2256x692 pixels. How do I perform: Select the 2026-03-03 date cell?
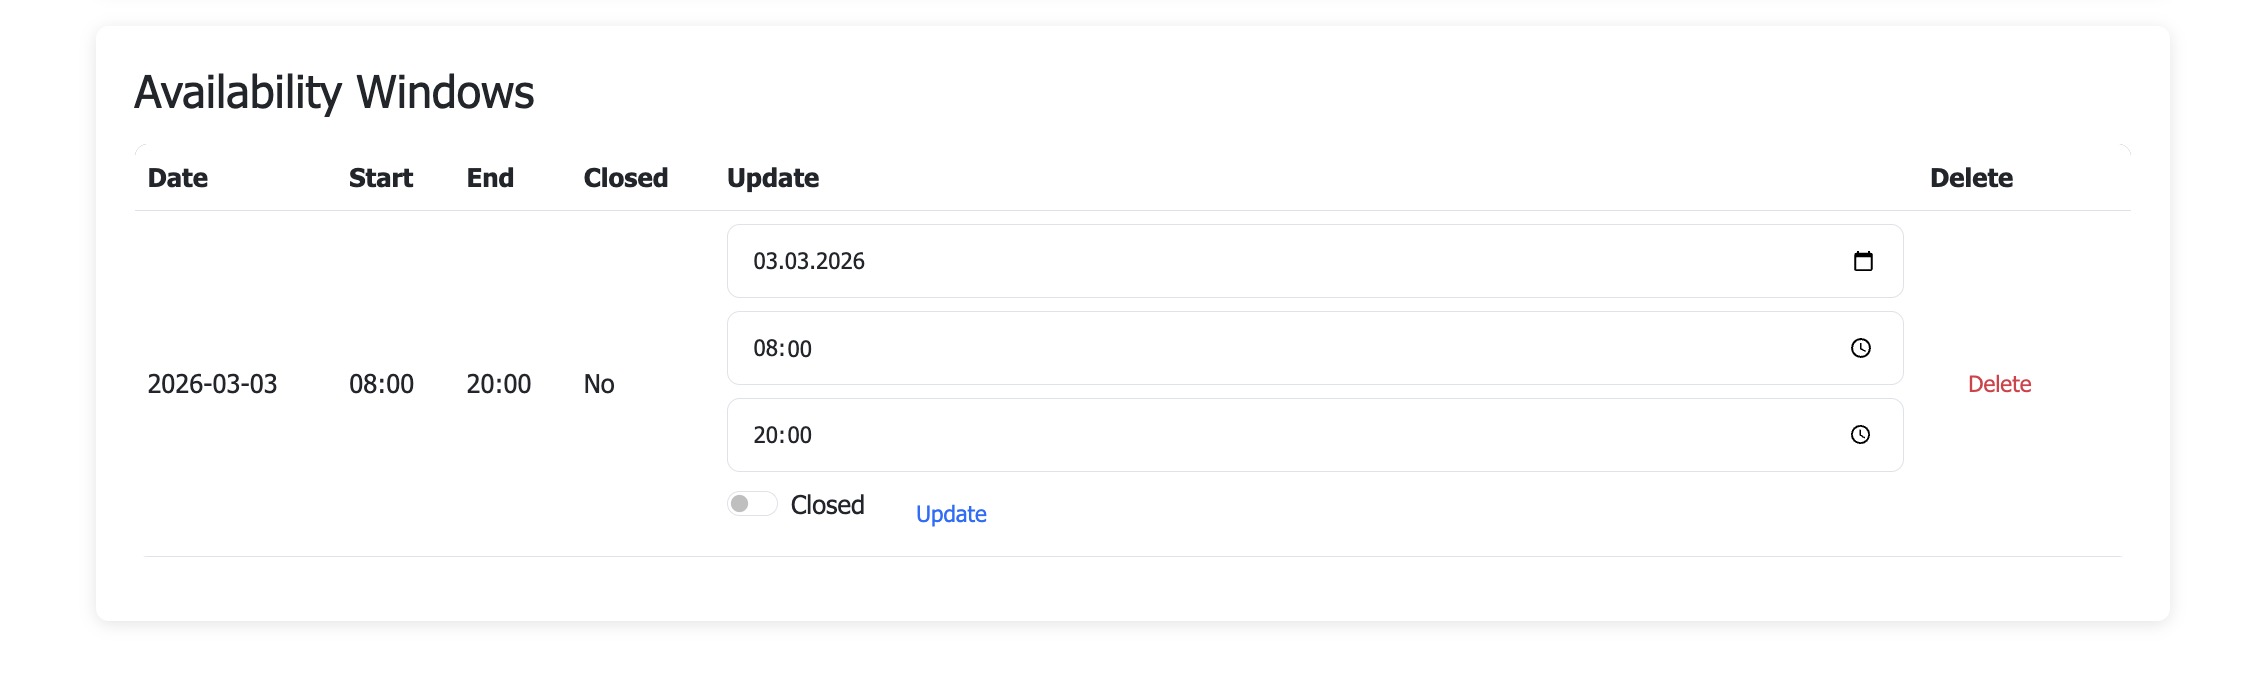212,384
